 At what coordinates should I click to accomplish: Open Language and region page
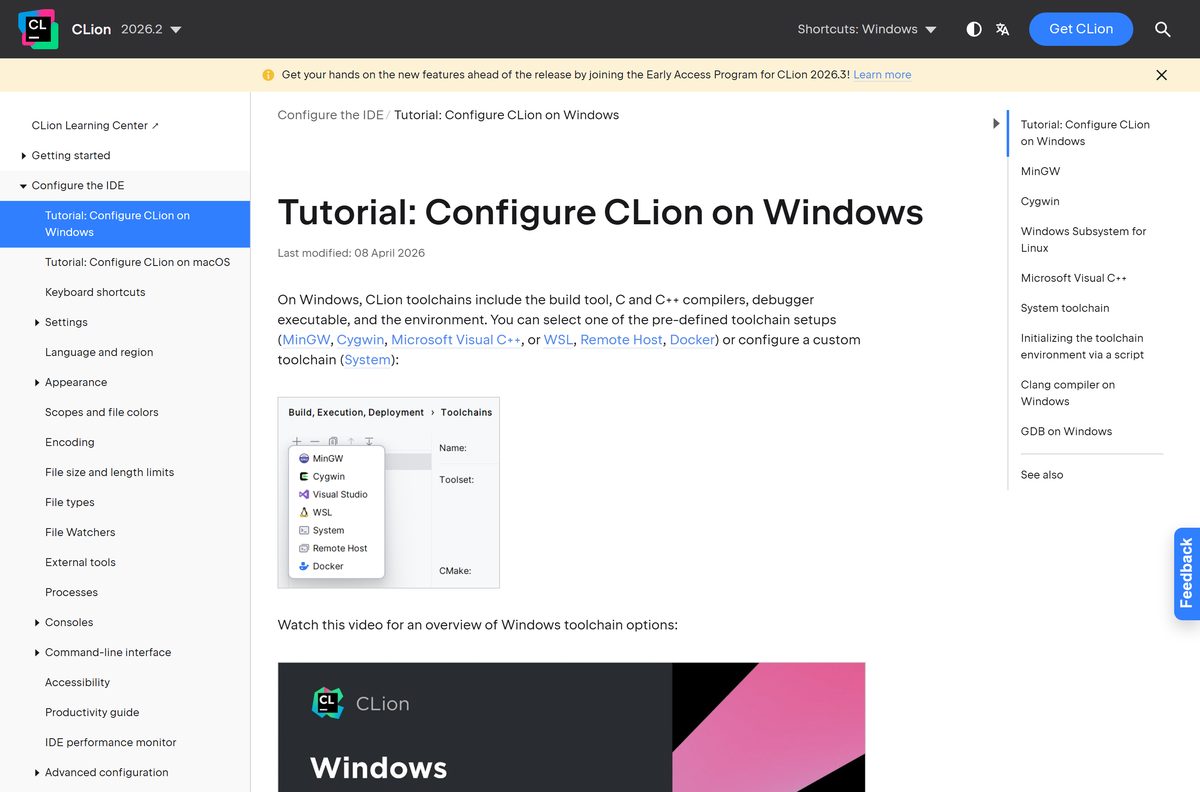pyautogui.click(x=99, y=352)
